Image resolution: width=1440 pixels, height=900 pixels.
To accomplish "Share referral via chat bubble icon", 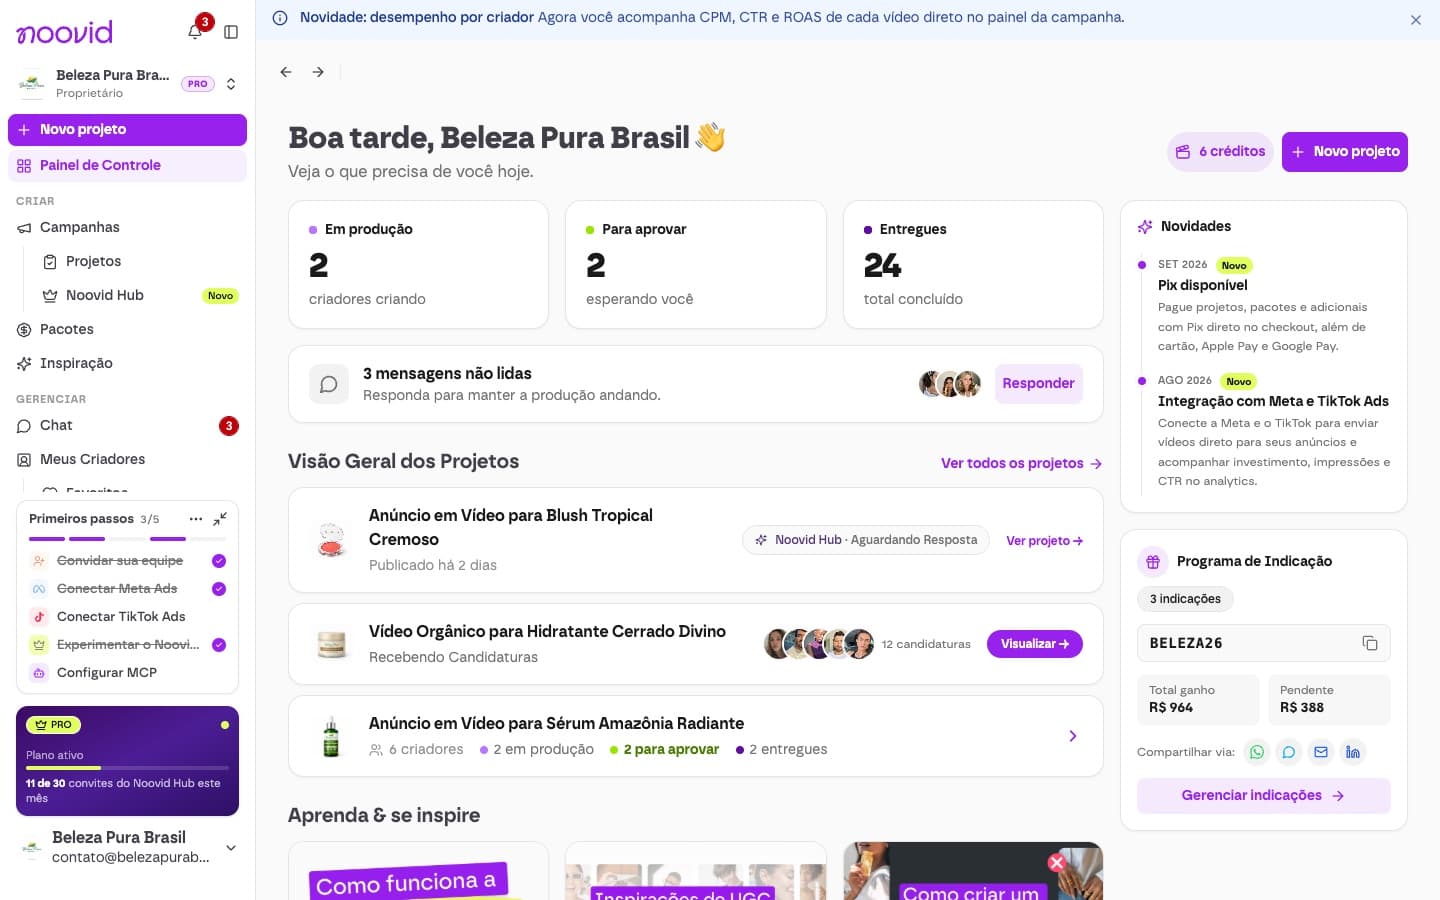I will point(1289,752).
